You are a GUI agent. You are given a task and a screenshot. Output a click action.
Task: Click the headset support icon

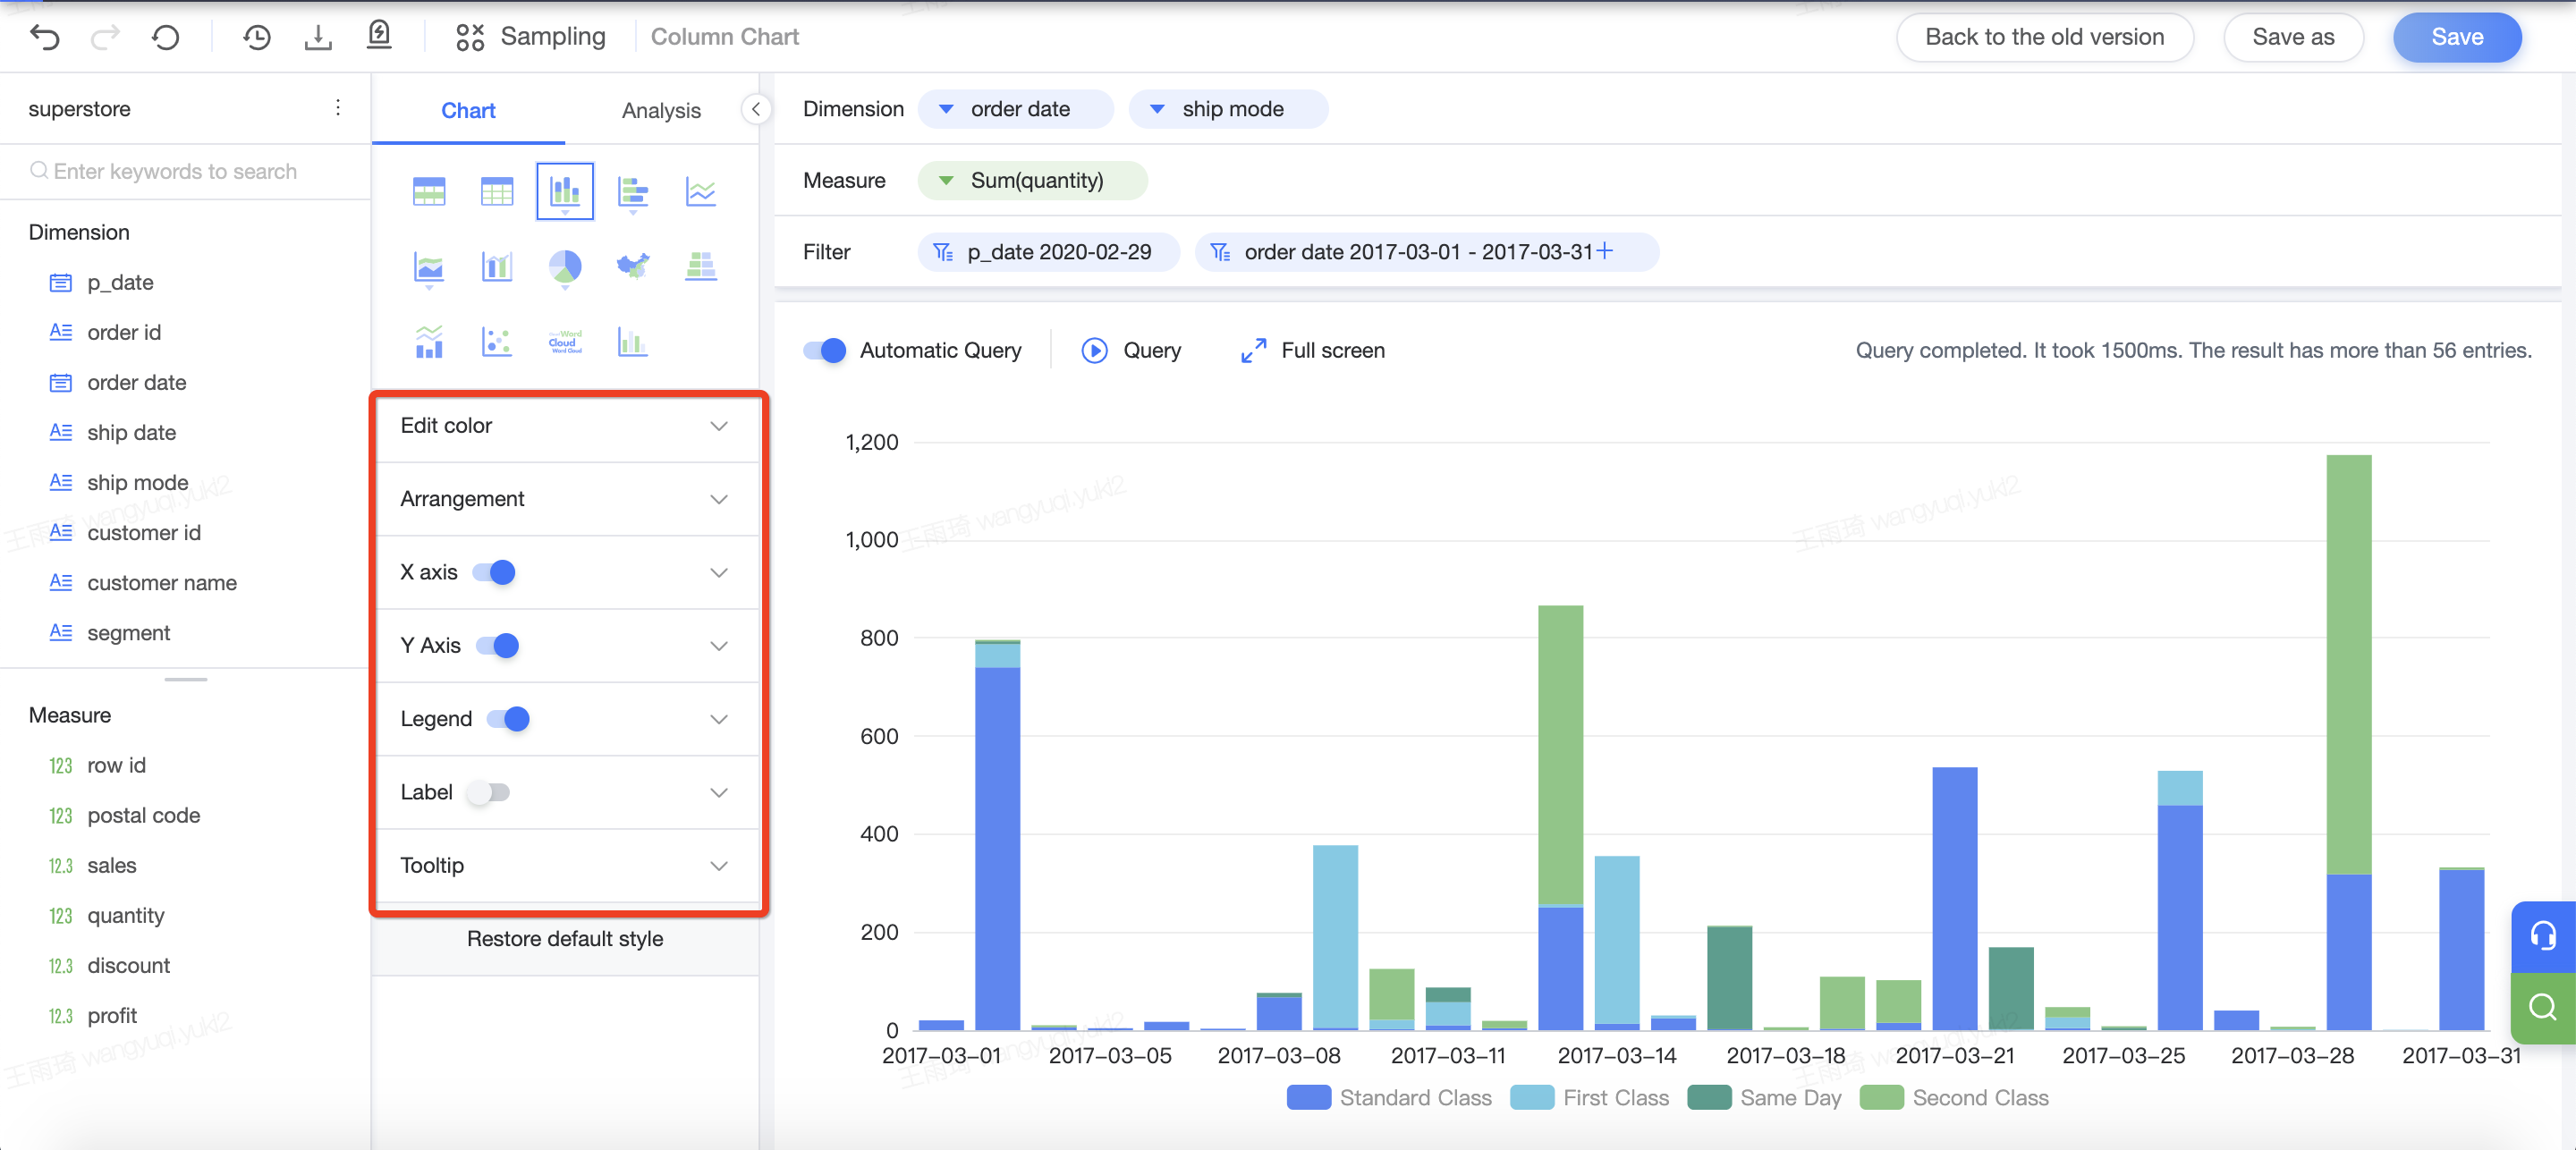point(2542,936)
